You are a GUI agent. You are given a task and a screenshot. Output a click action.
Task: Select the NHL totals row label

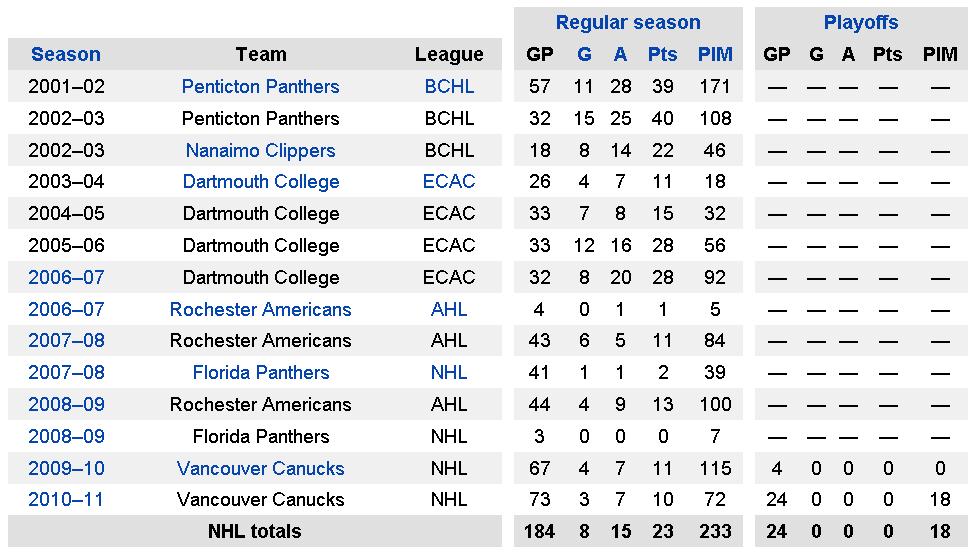[x=254, y=531]
